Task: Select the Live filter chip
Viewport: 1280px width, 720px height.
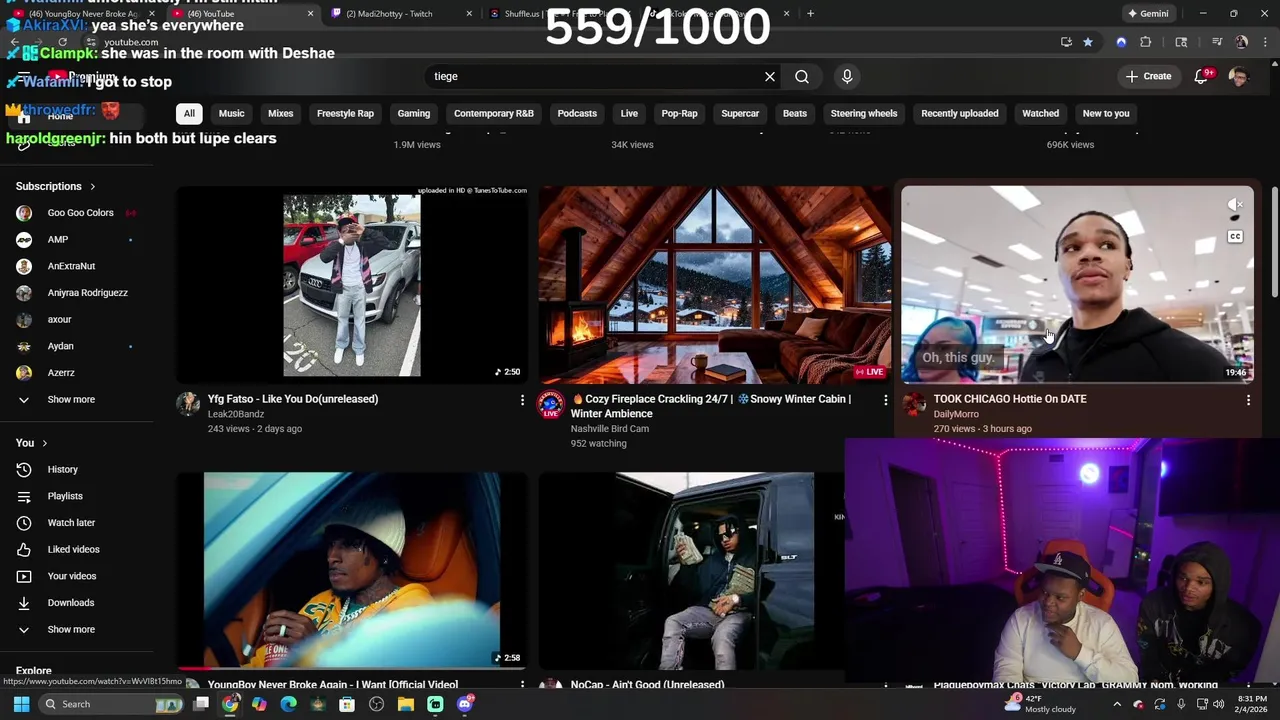Action: [629, 113]
